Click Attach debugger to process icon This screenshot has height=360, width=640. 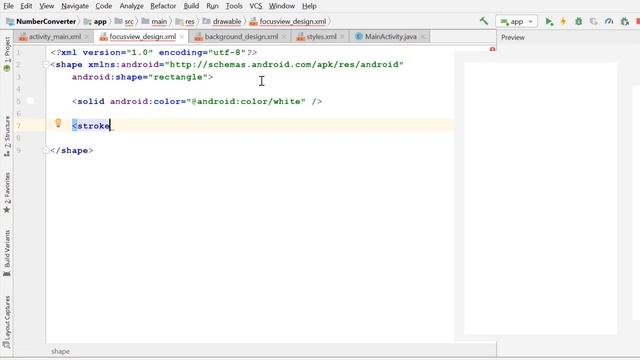(x=624, y=22)
